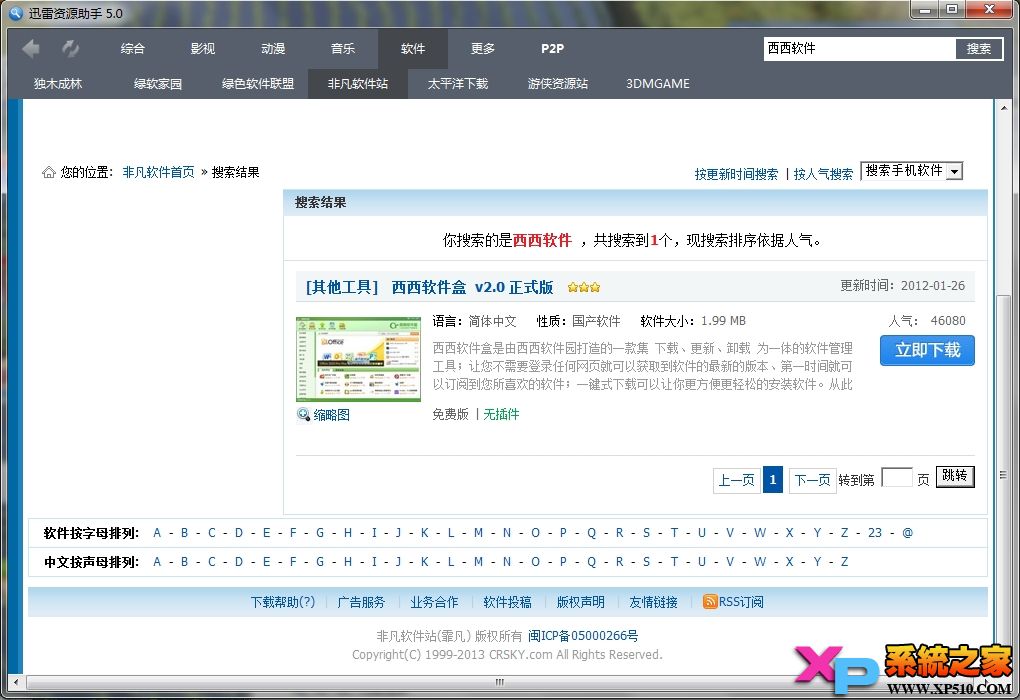Click the vertical scrollbar thumb
This screenshot has width=1020, height=700.
coord(1003,474)
